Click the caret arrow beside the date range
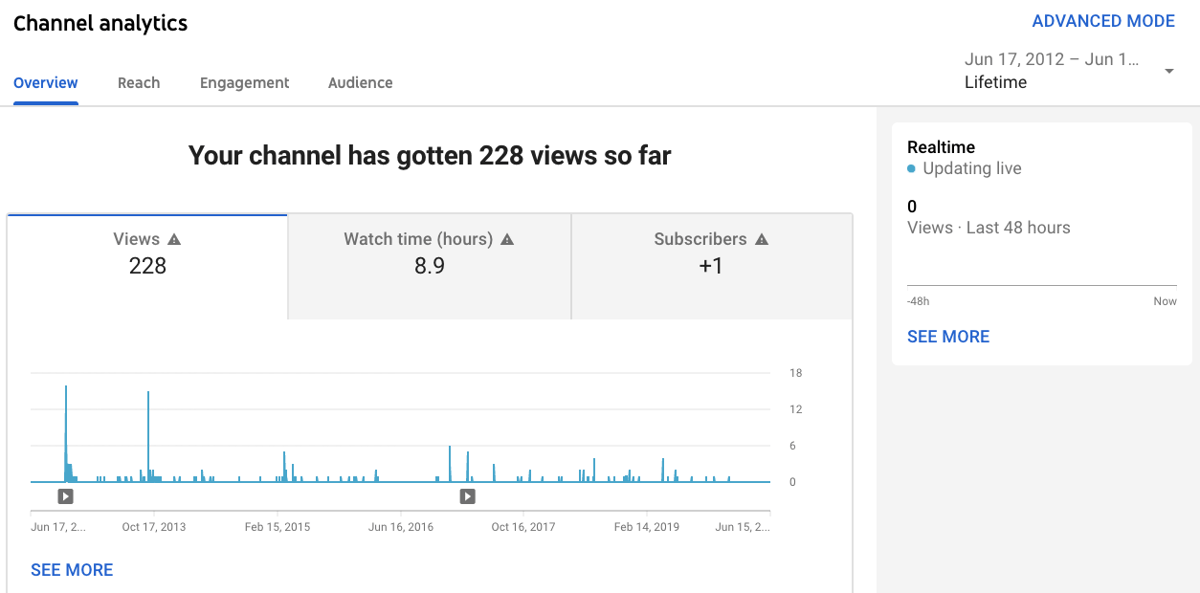Viewport: 1200px width, 593px height. coord(1168,71)
